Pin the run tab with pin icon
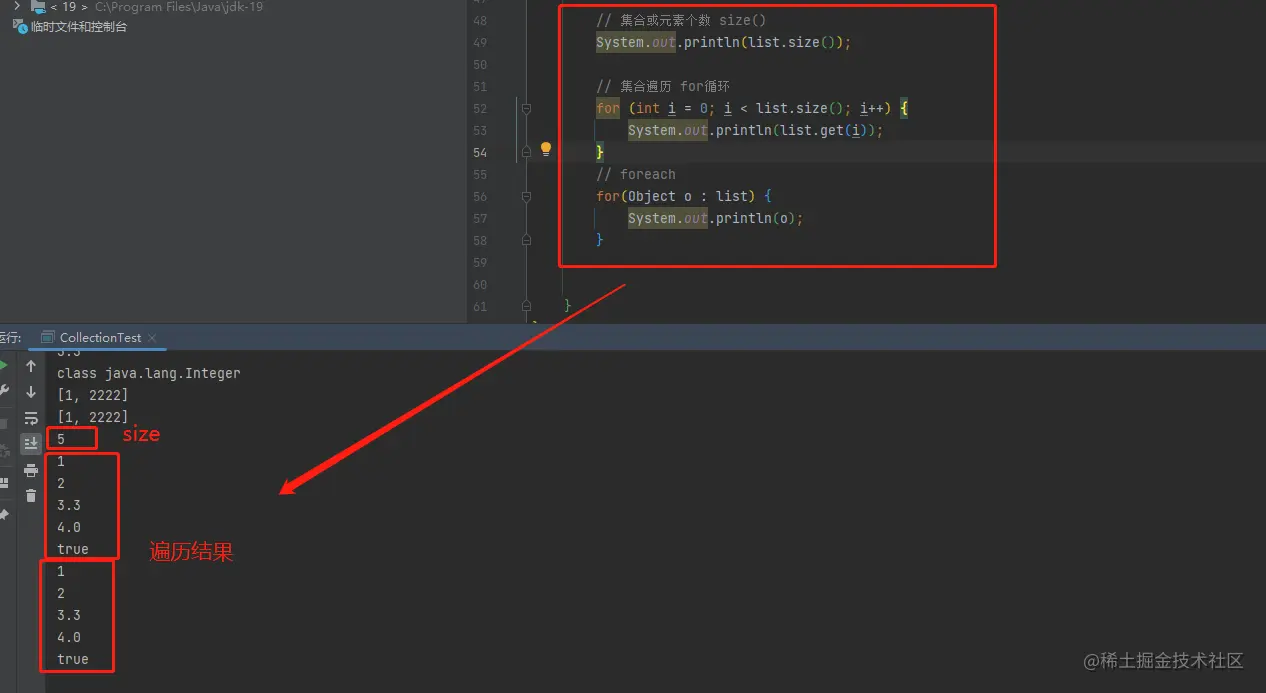This screenshot has height=693, width=1266. pos(4,515)
